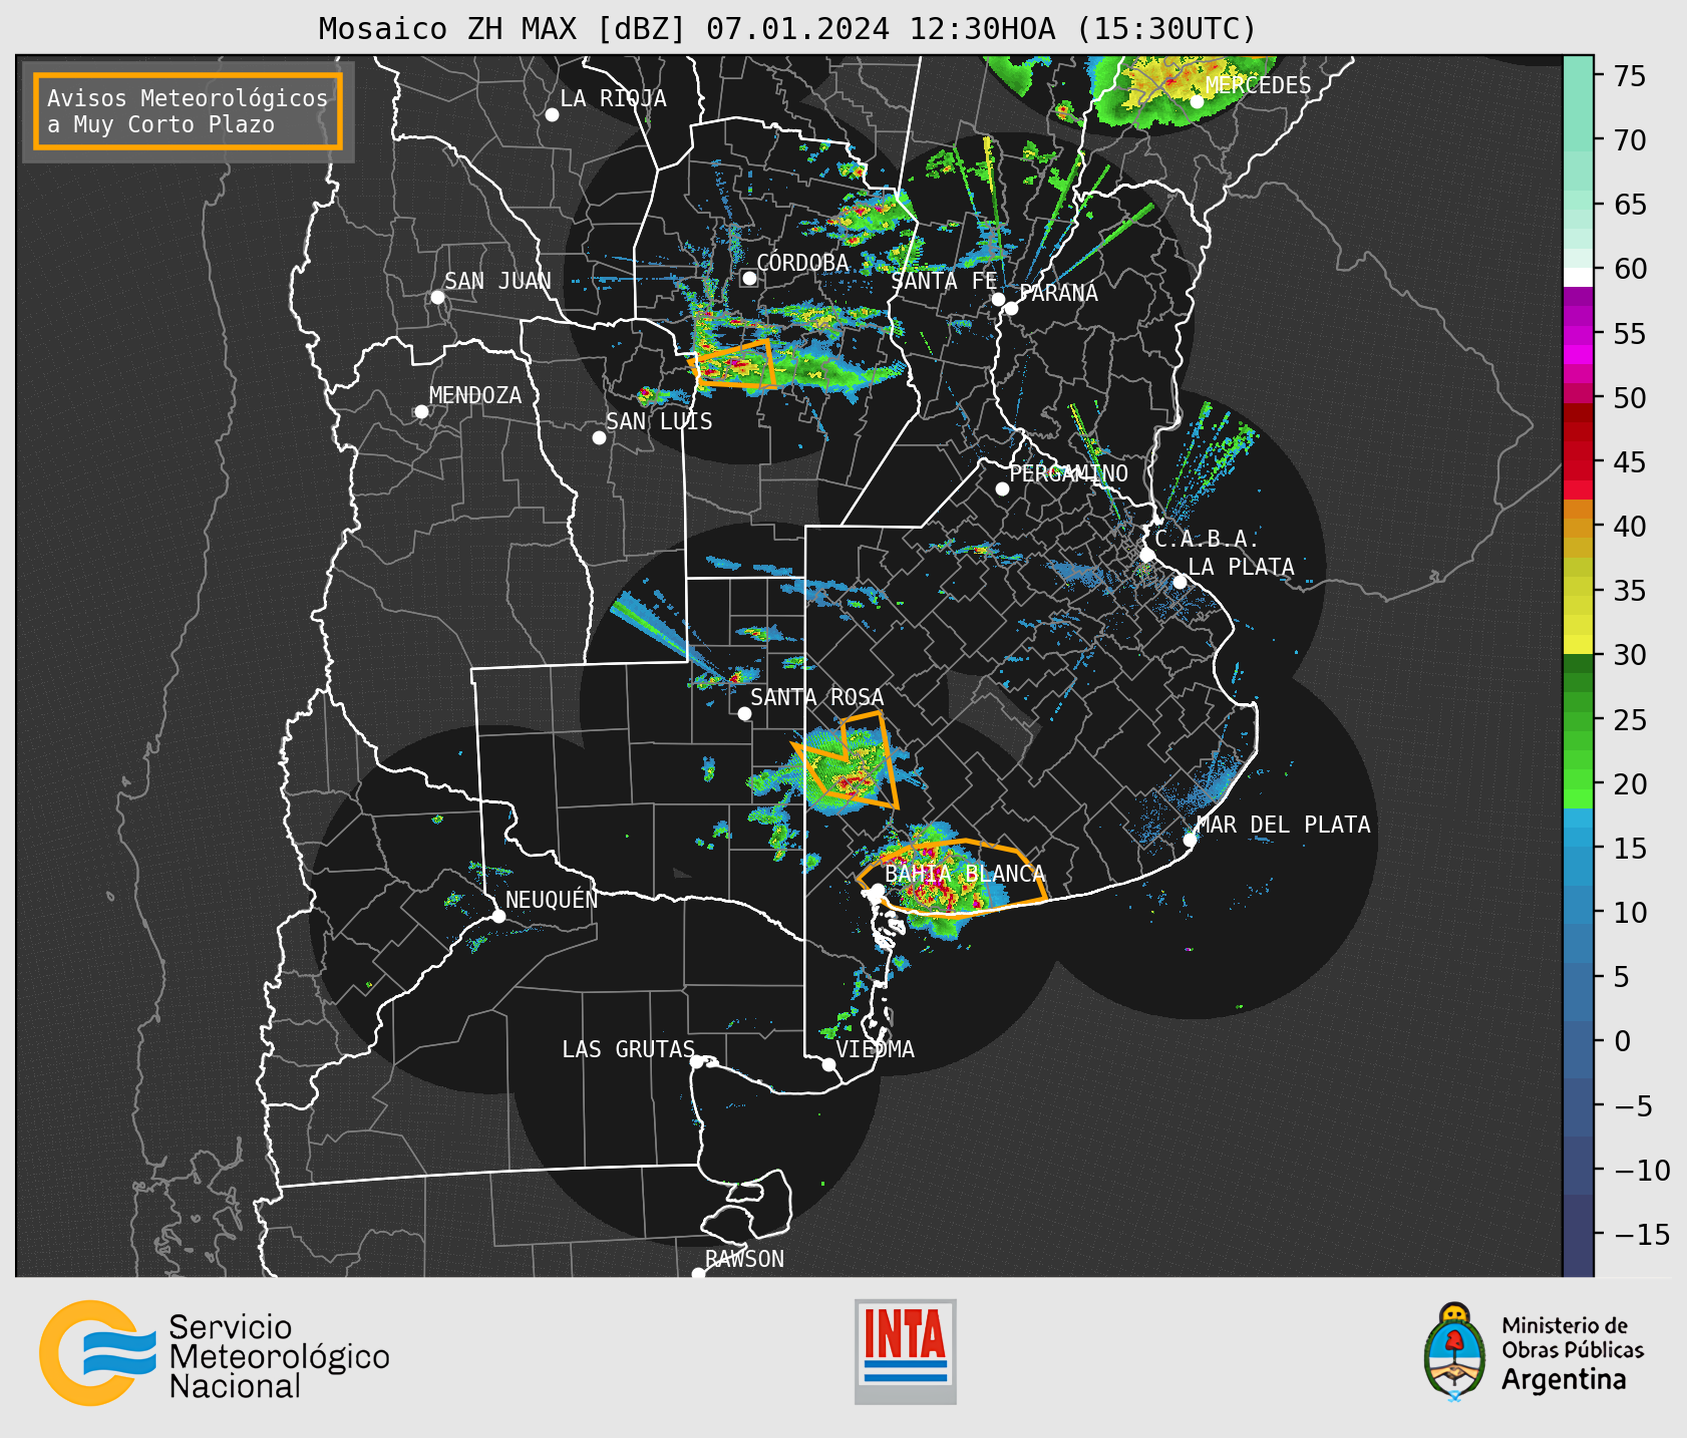Screen dimensions: 1687x1438
Task: Click the orange warning polygon near Bahía Blanca
Action: point(952,879)
